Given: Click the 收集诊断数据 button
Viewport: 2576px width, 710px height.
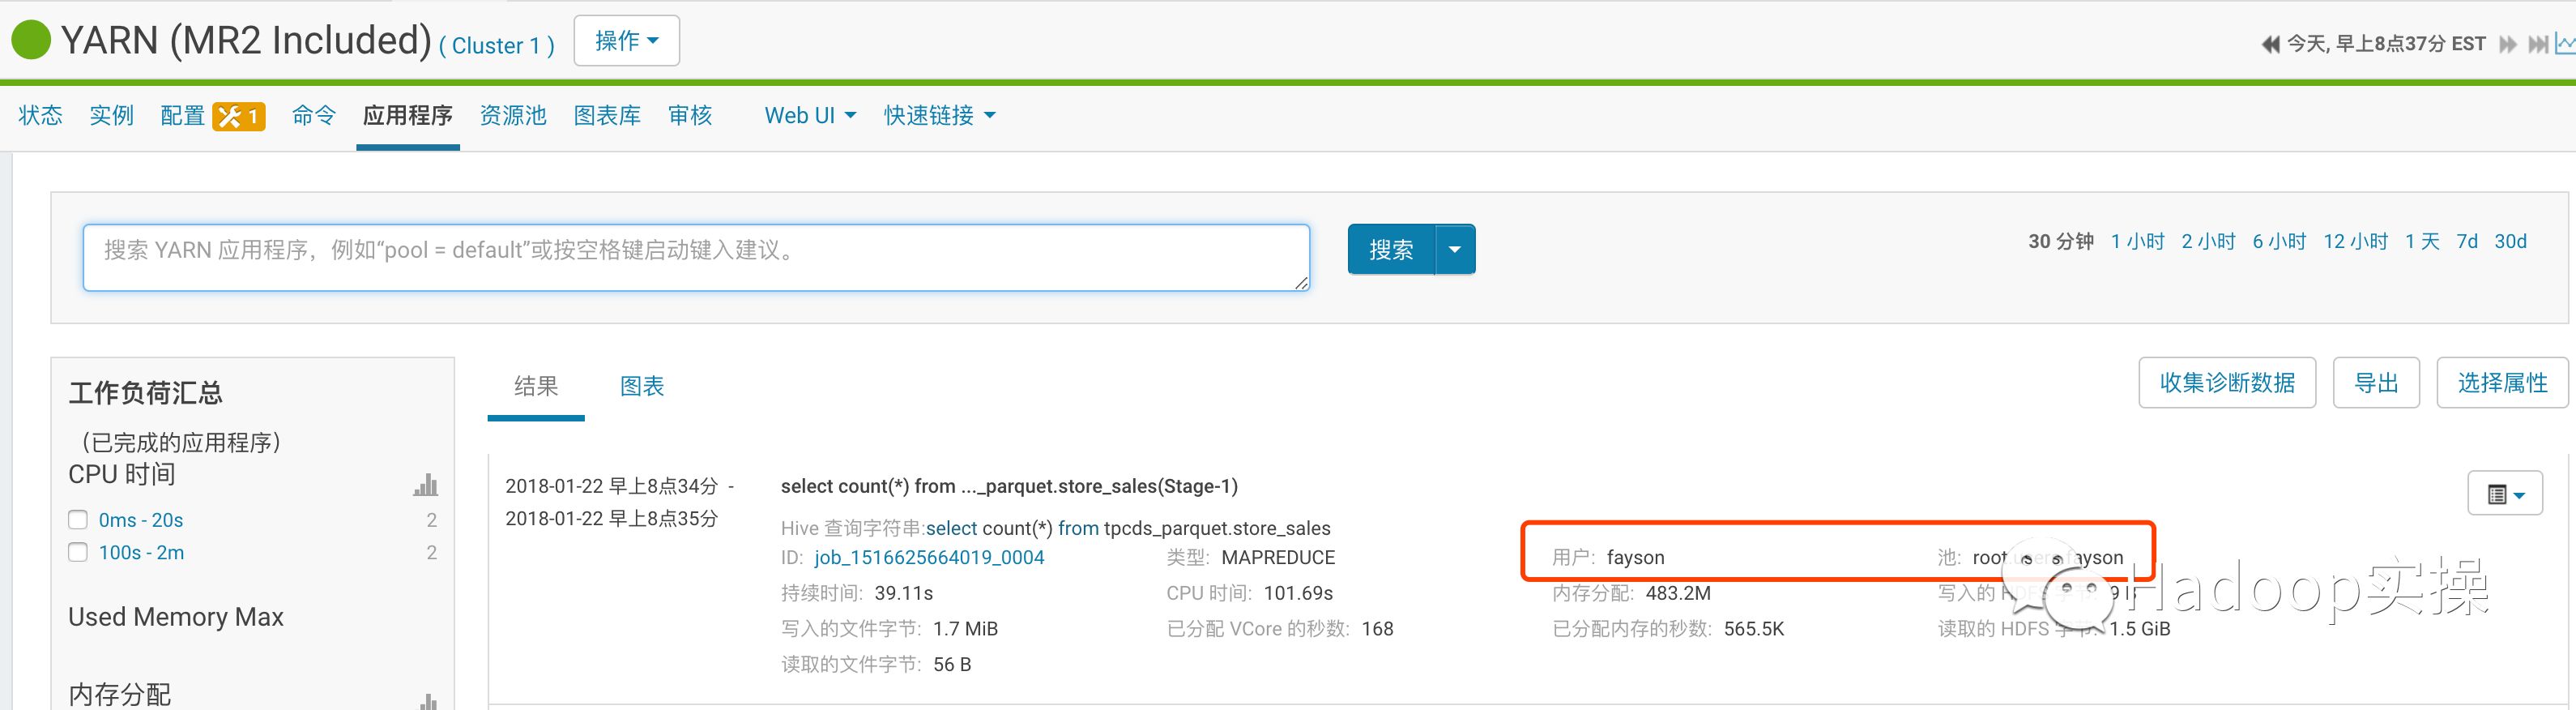Looking at the screenshot, I should [x=2227, y=383].
